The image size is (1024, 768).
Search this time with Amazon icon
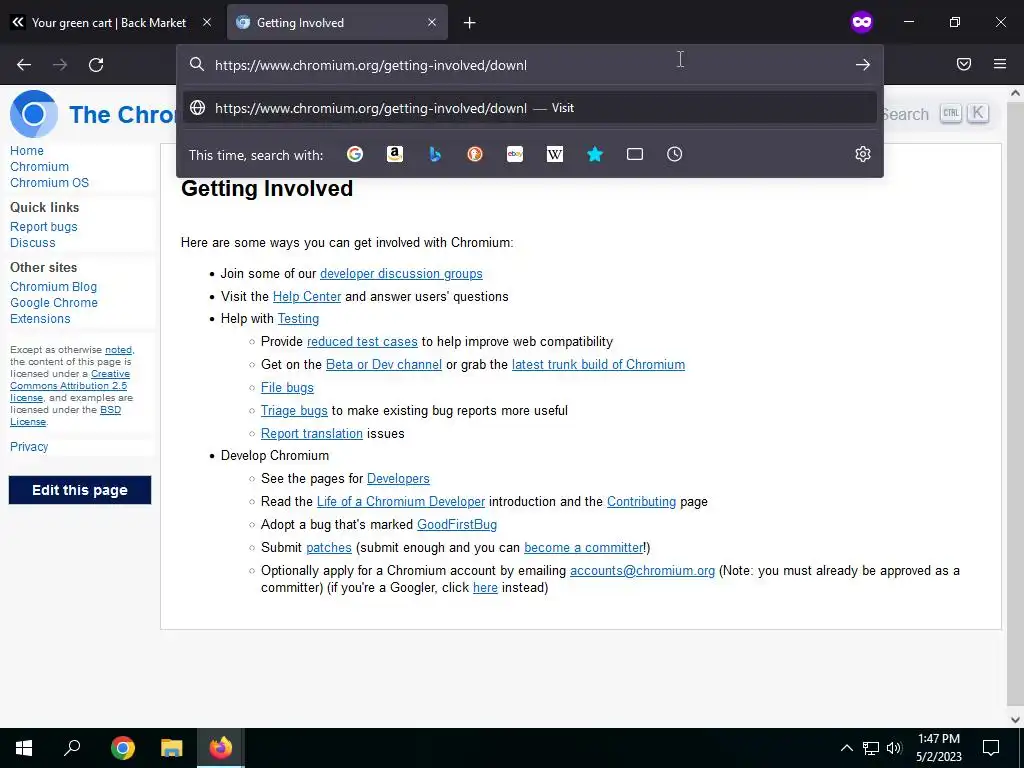click(394, 154)
